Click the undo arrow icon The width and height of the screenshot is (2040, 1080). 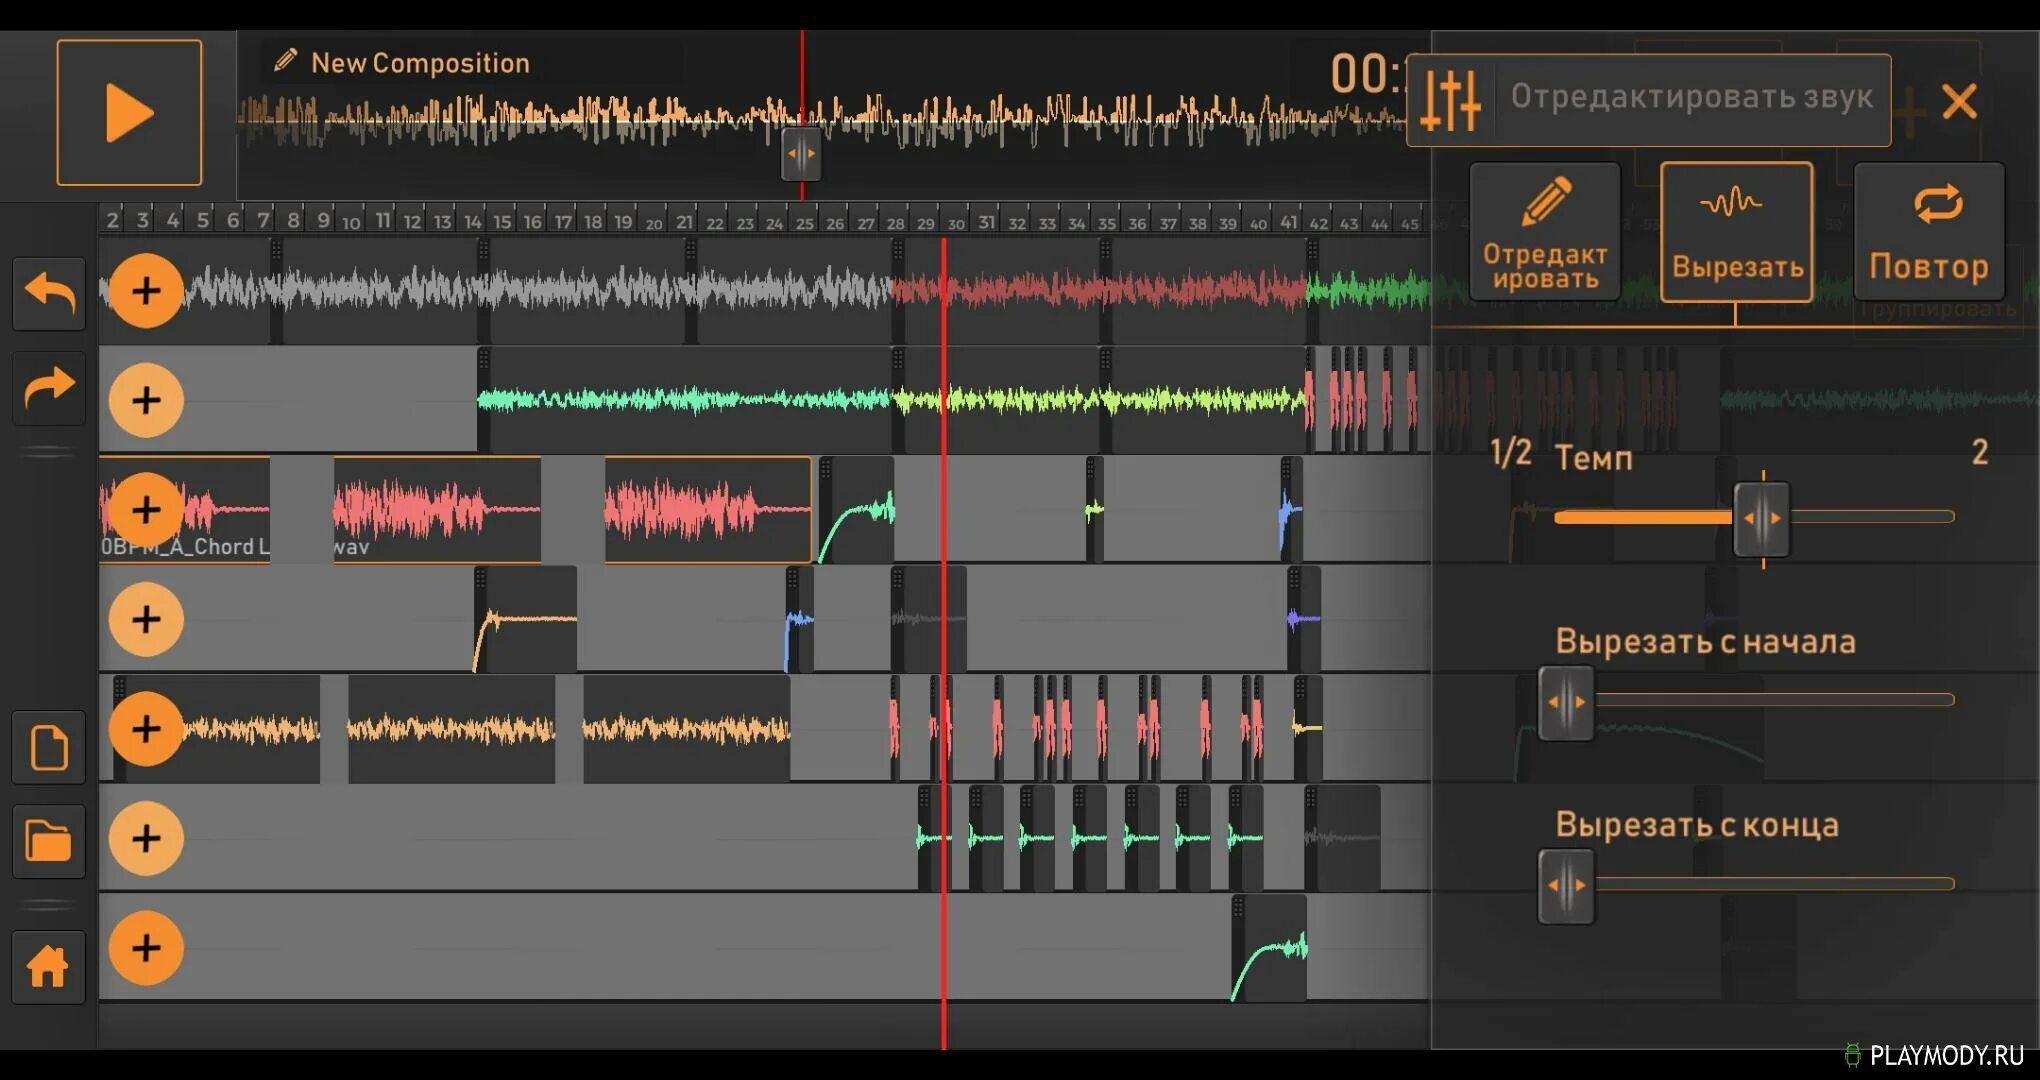coord(49,295)
